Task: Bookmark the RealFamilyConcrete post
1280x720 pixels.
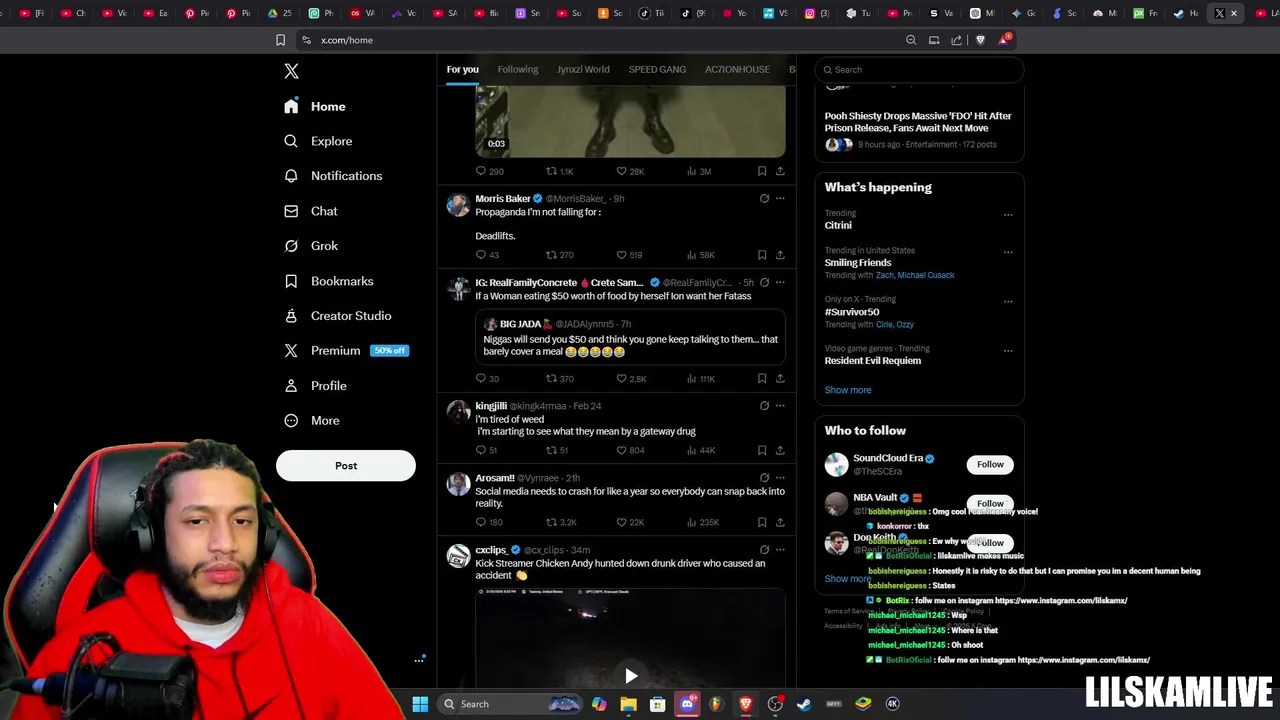Action: [x=762, y=379]
